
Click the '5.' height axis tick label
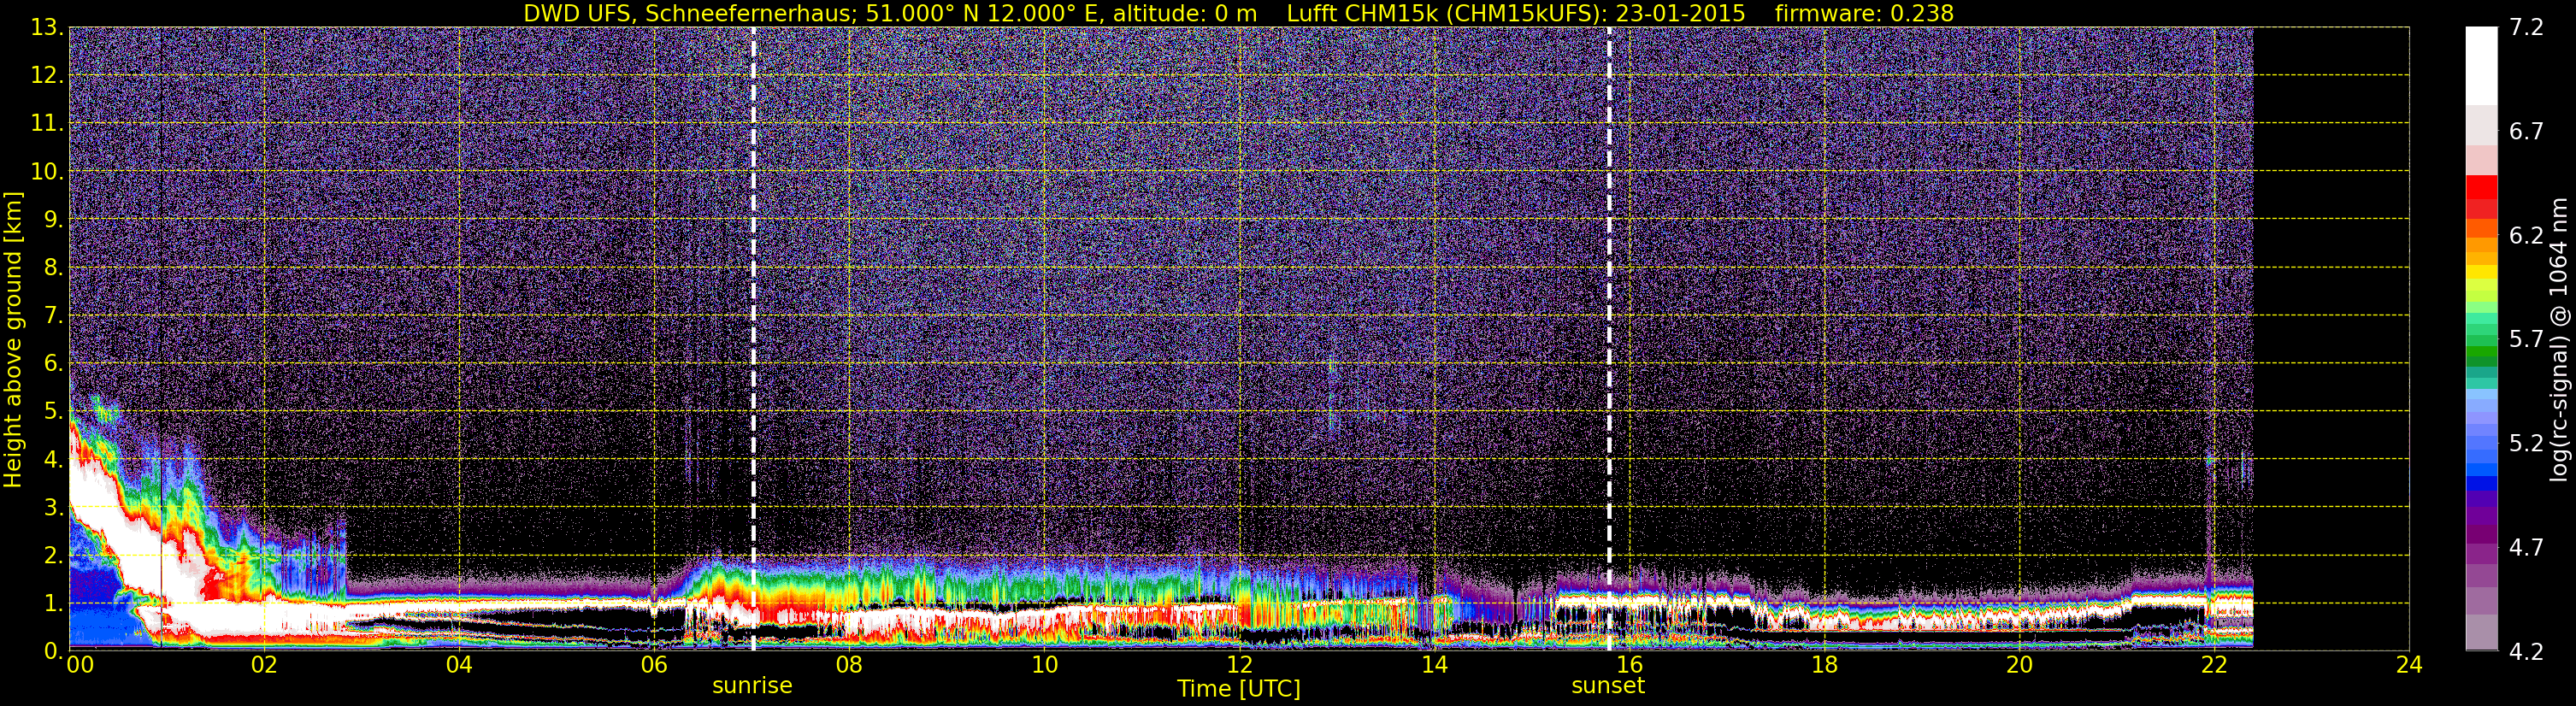53,411
